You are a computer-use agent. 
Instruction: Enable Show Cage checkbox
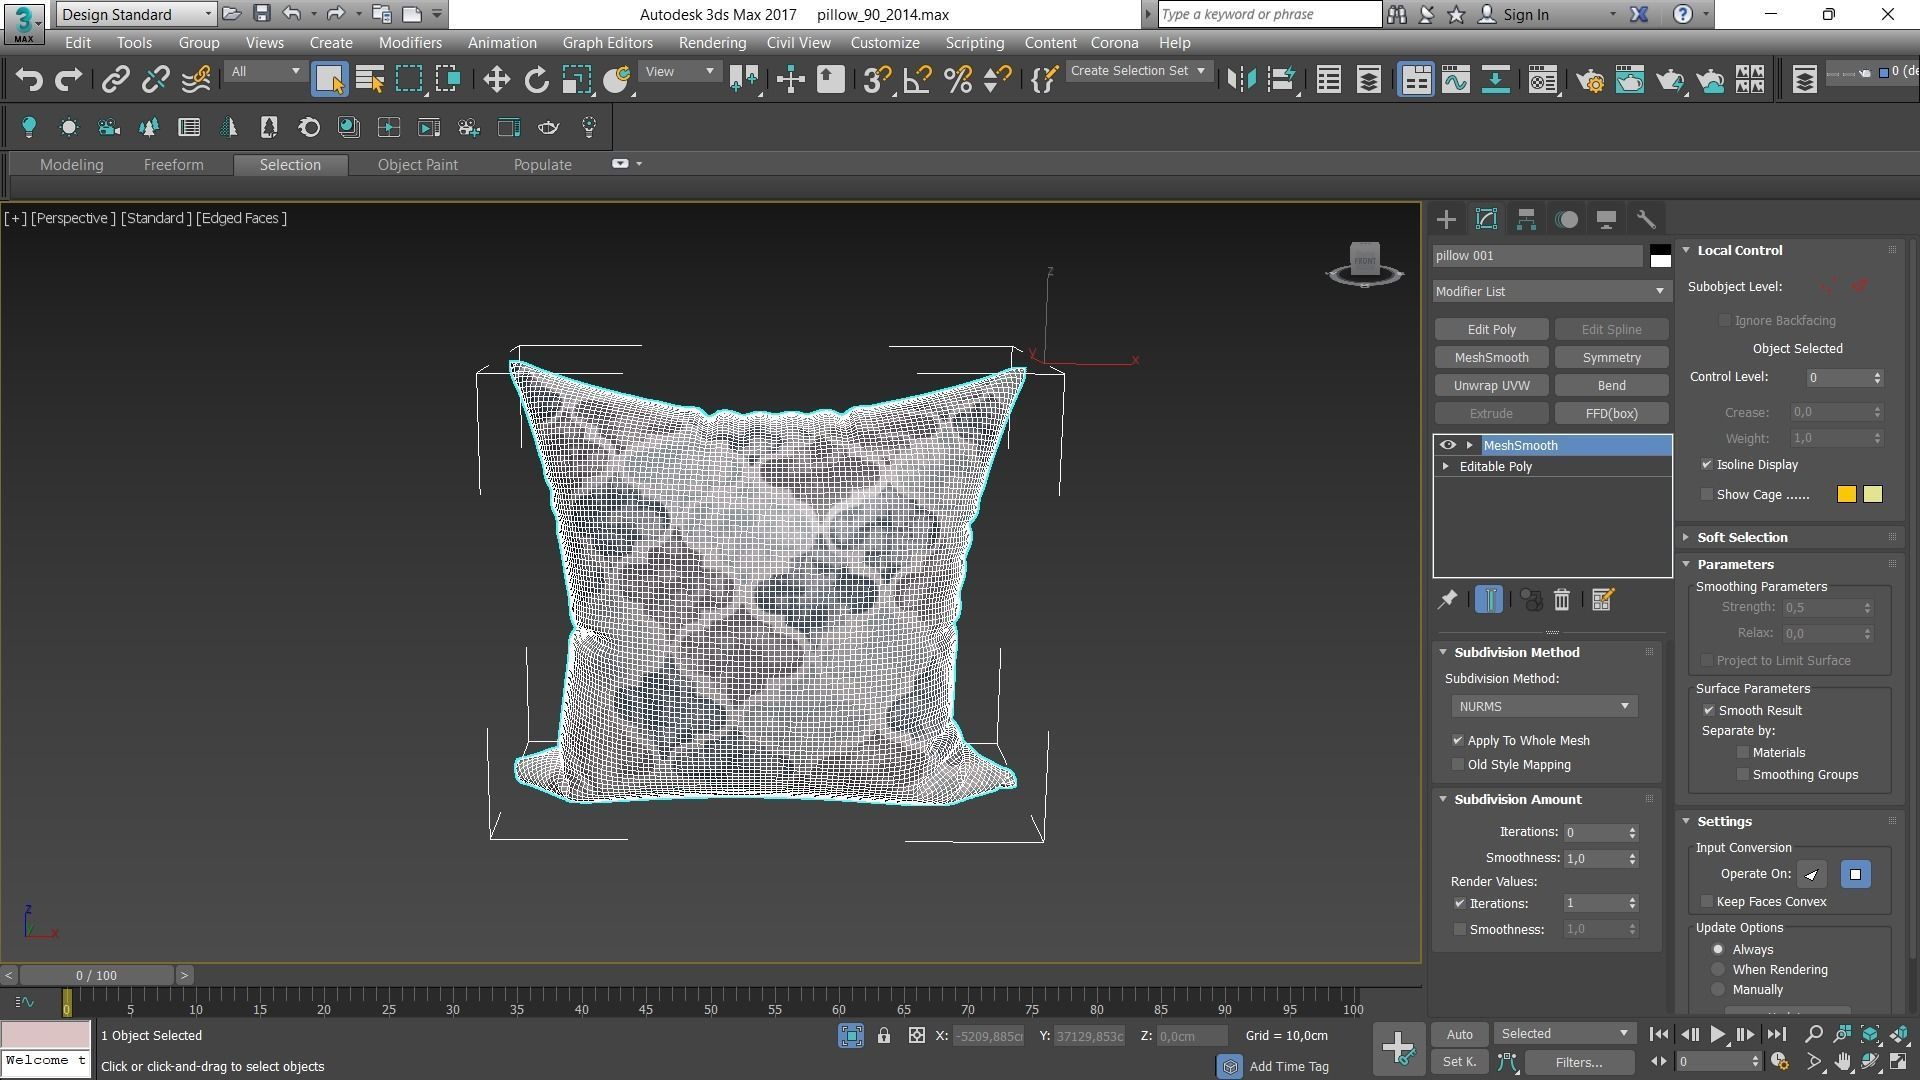click(1707, 495)
